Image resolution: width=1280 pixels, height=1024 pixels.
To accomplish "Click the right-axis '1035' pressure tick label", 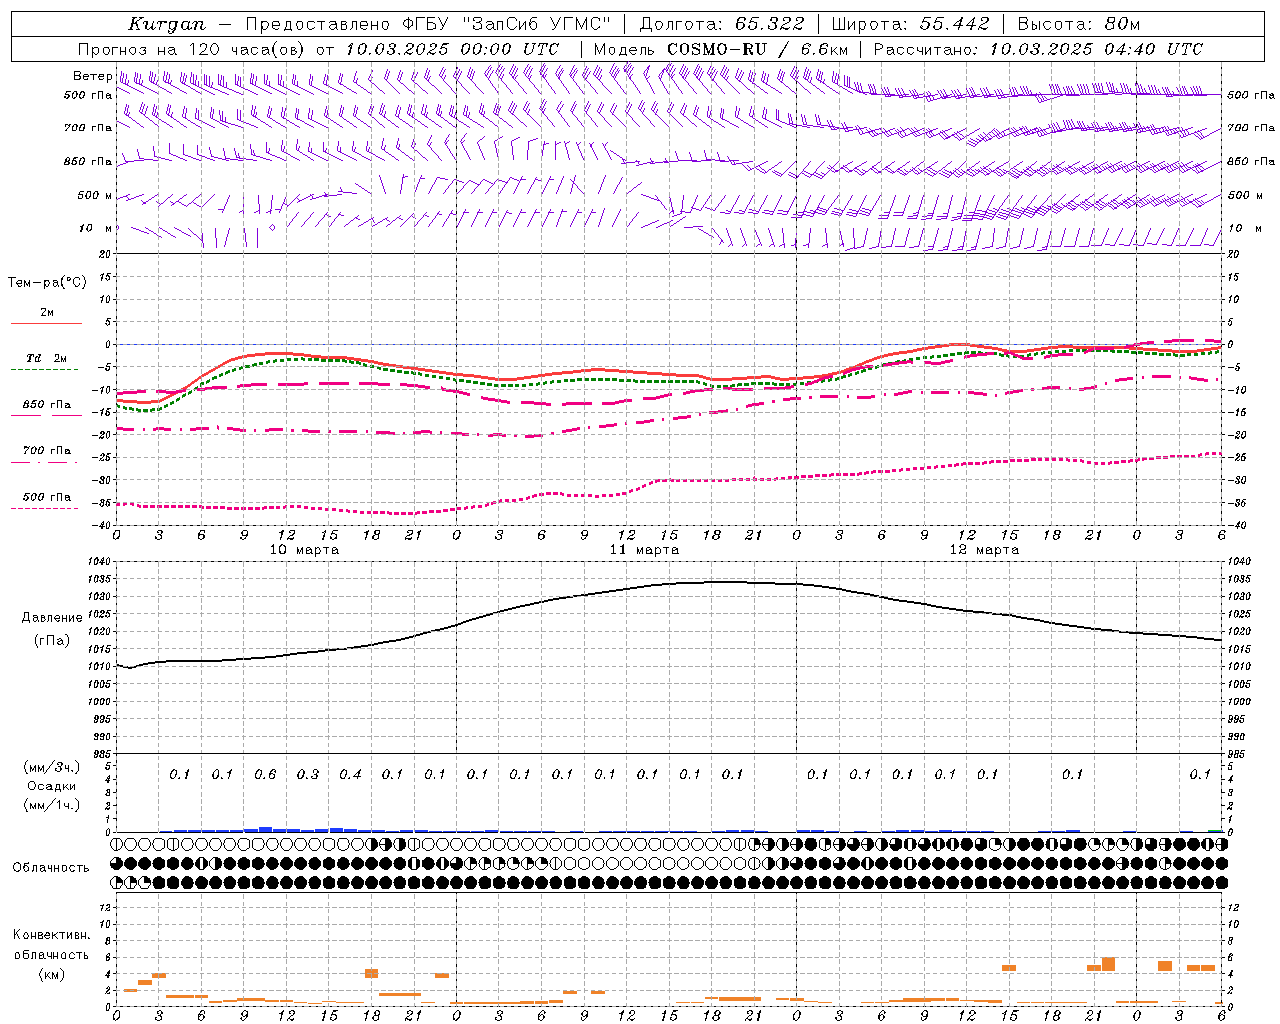I will [1238, 579].
